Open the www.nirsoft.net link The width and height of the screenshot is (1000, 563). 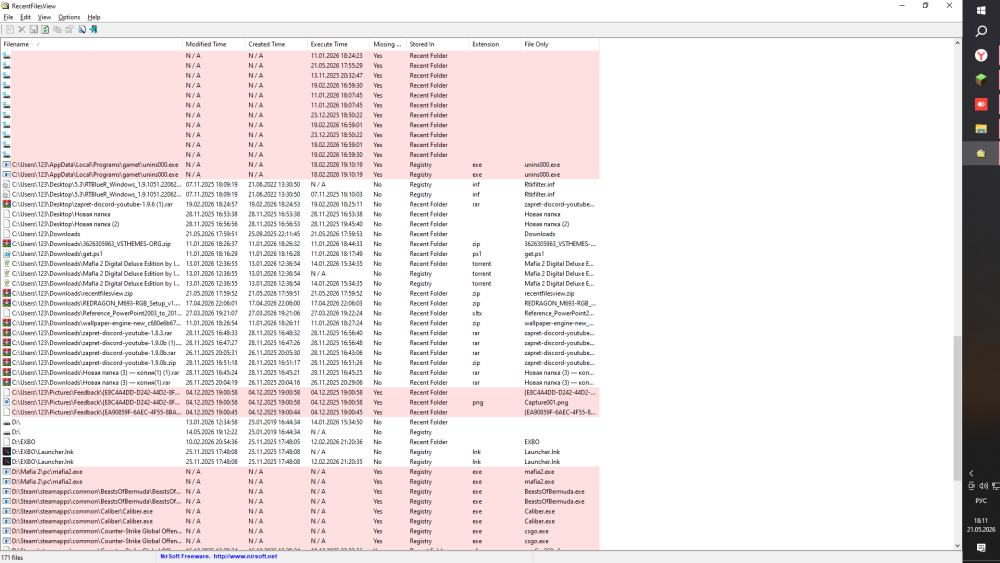pos(245,557)
